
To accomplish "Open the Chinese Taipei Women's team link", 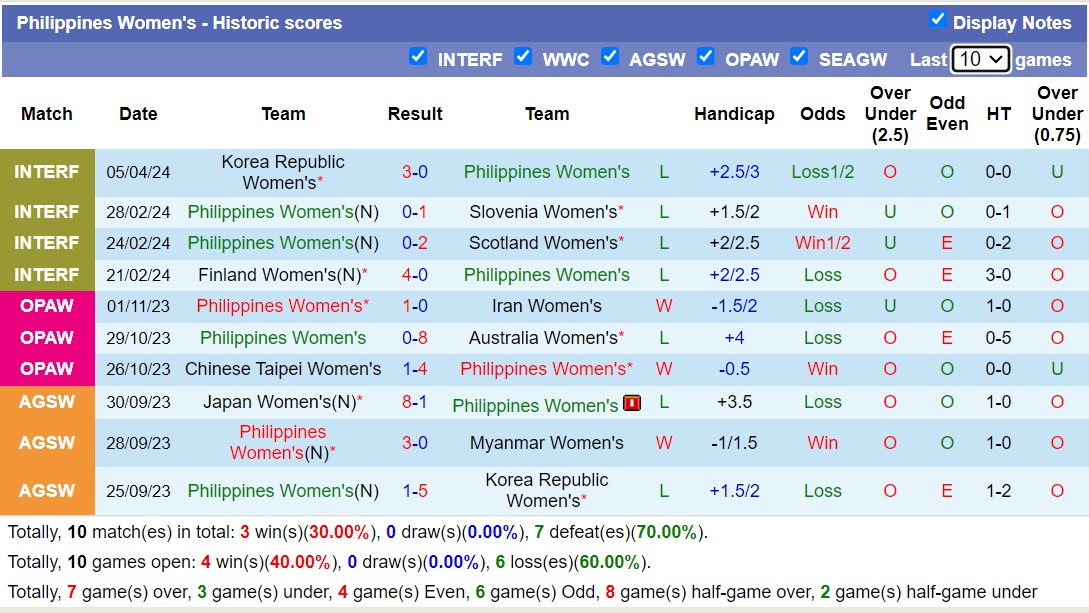I will pos(283,369).
